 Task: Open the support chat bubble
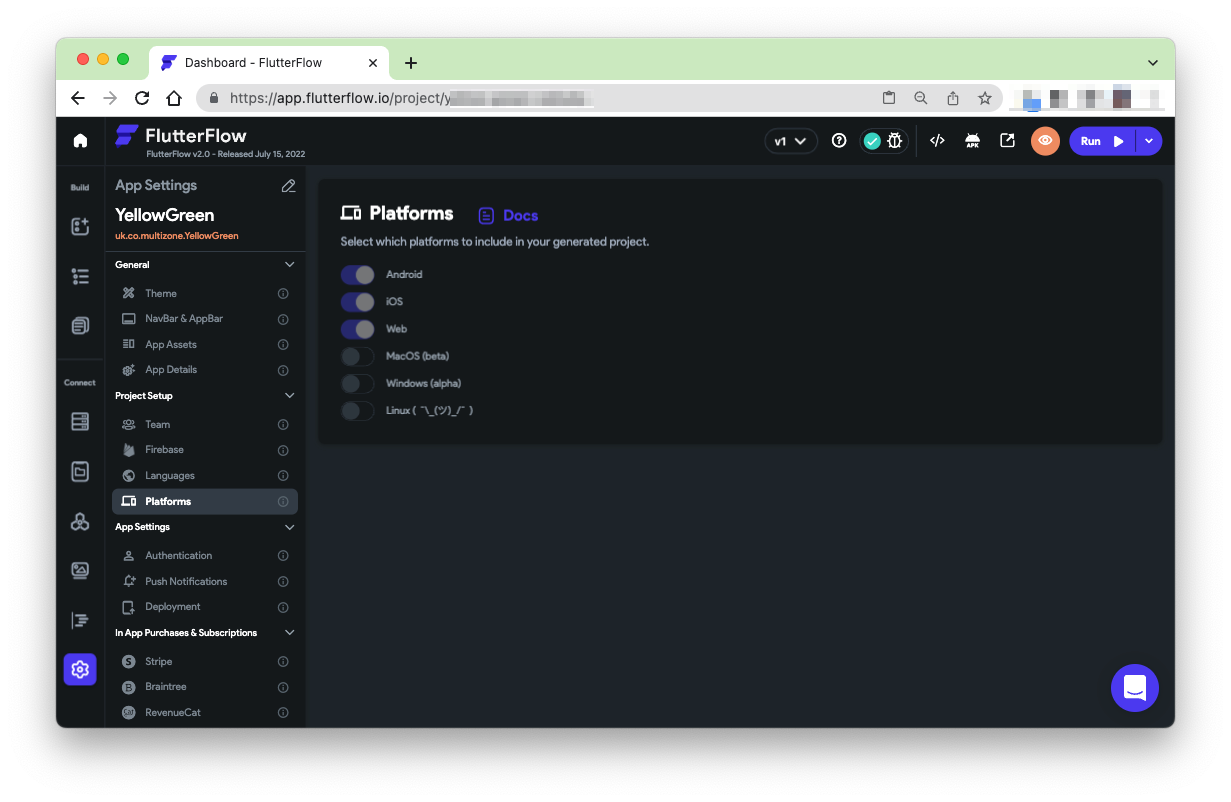[x=1135, y=688]
